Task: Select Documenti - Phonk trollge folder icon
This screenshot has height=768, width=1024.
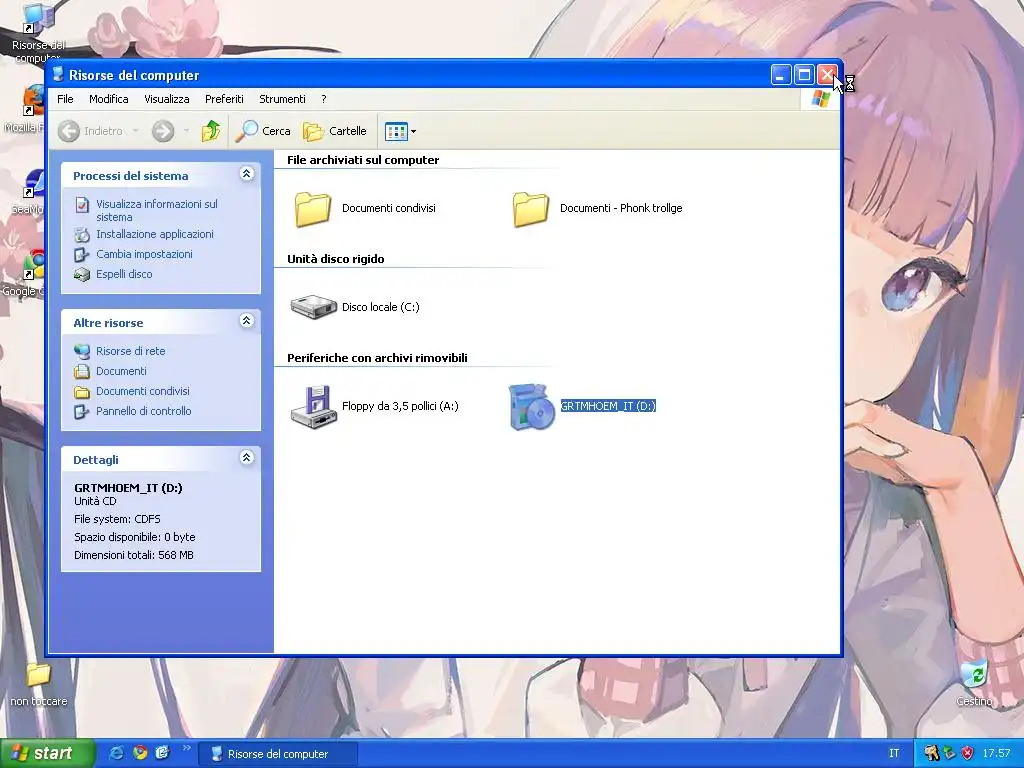Action: click(530, 209)
